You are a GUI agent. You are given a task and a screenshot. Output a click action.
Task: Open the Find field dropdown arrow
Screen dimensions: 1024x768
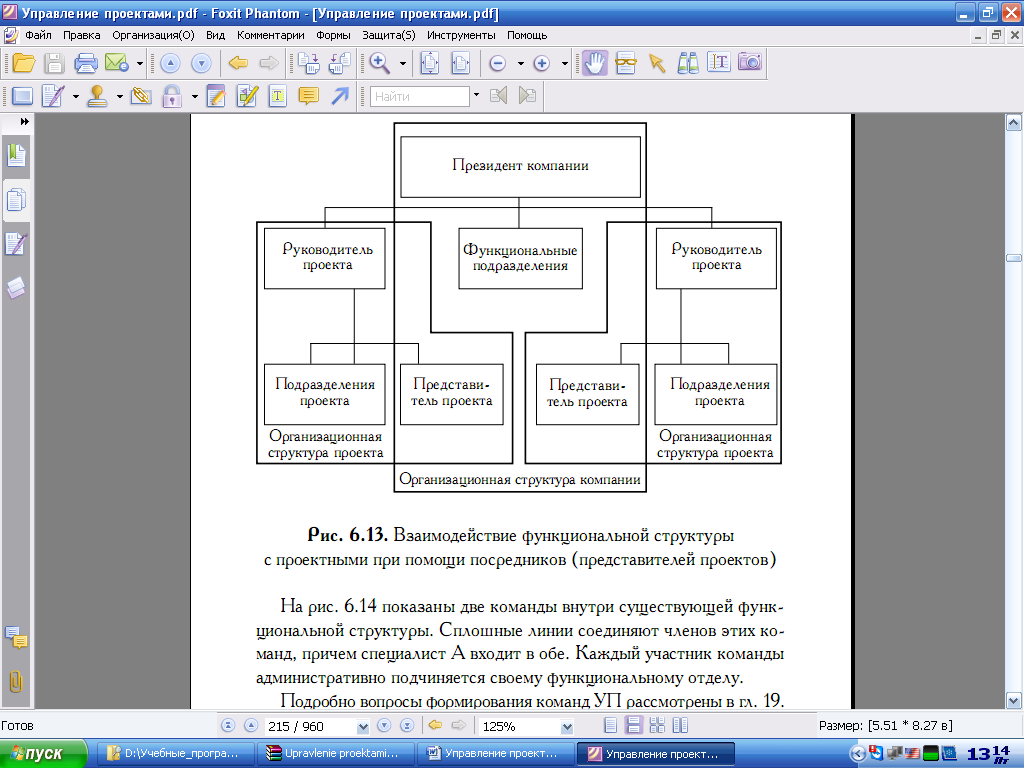(476, 95)
